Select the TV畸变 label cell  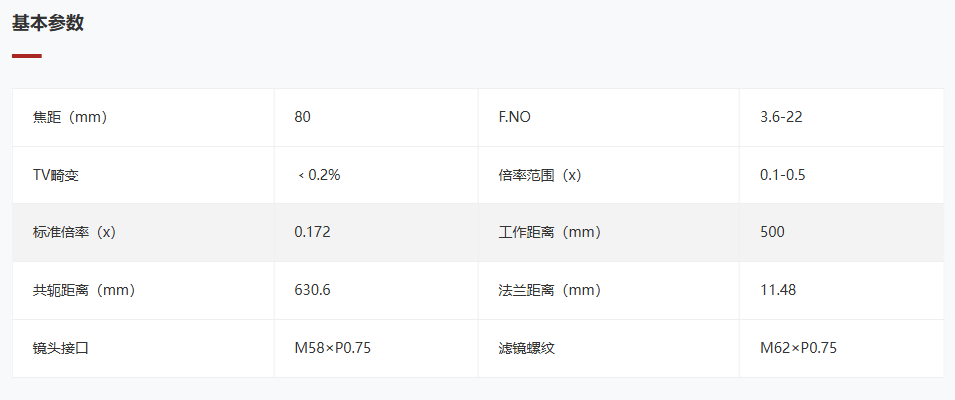(143, 175)
